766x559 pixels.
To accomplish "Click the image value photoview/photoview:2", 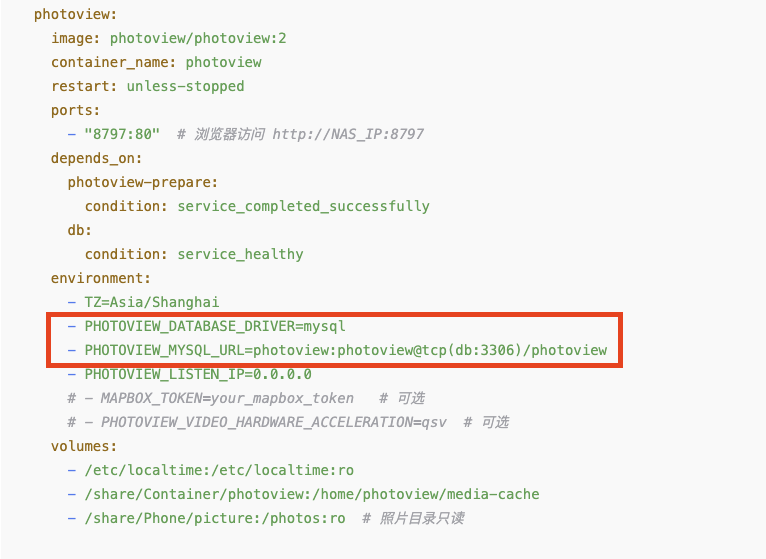I will pos(198,39).
